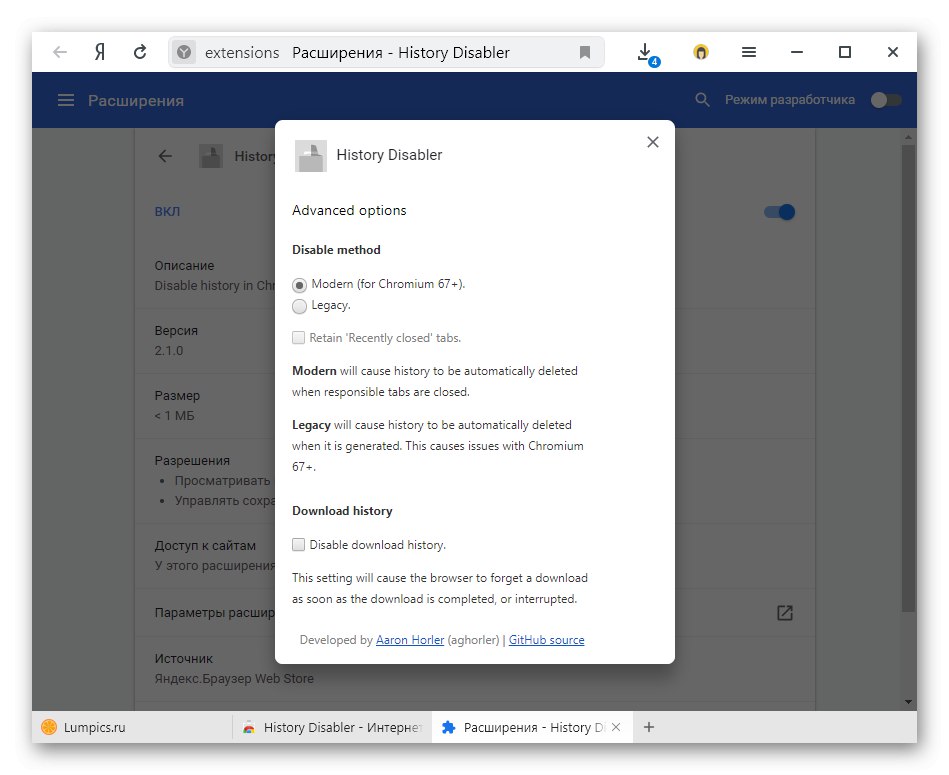Maximize the browser window

(845, 53)
